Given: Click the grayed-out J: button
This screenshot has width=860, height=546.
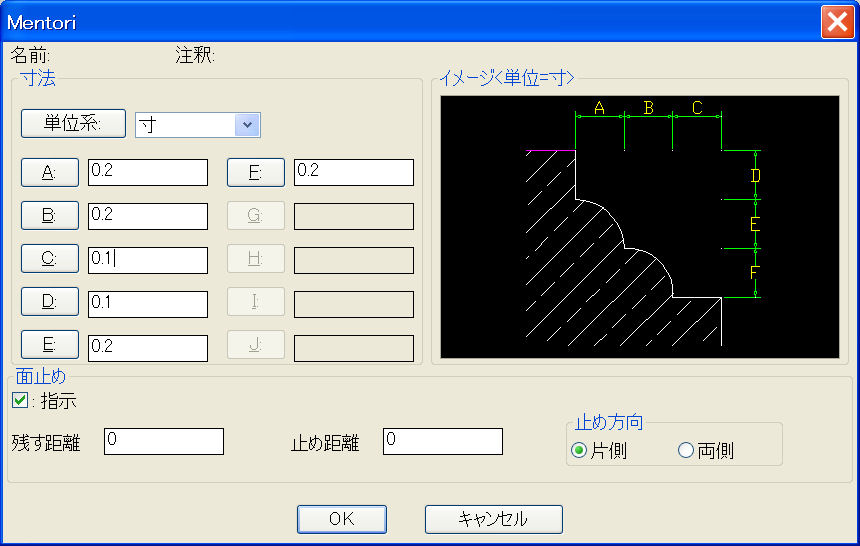Looking at the screenshot, I should pyautogui.click(x=256, y=344).
